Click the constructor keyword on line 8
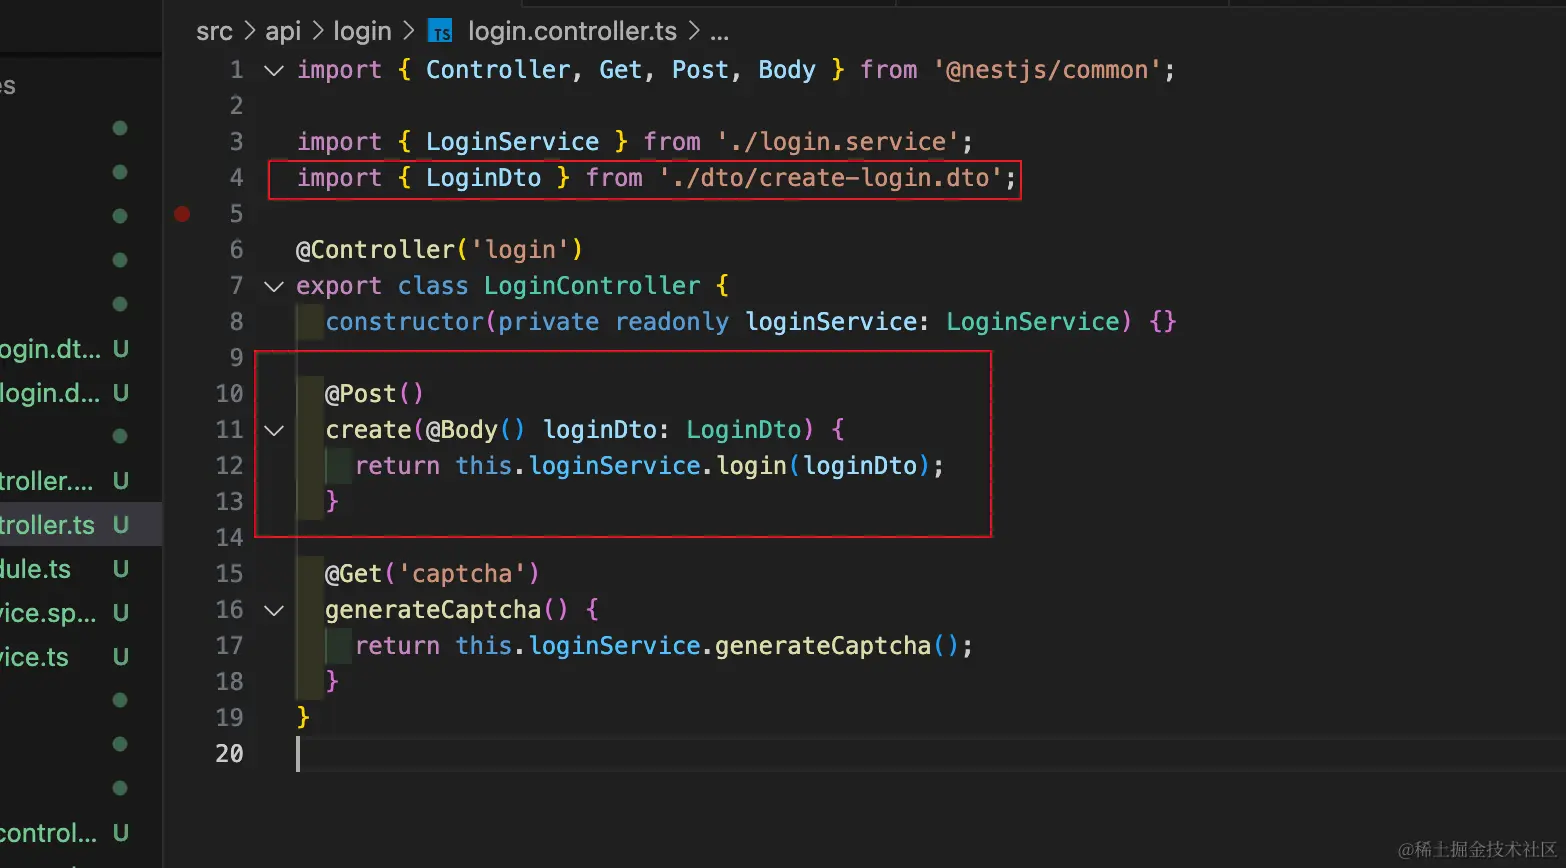Screen dimensions: 1566x868 tap(404, 322)
